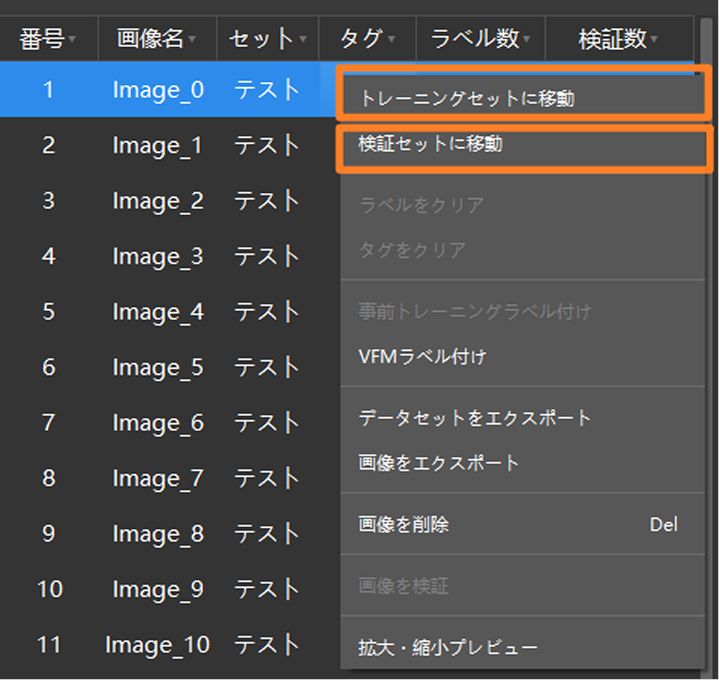Select the Image_9 row

point(170,589)
